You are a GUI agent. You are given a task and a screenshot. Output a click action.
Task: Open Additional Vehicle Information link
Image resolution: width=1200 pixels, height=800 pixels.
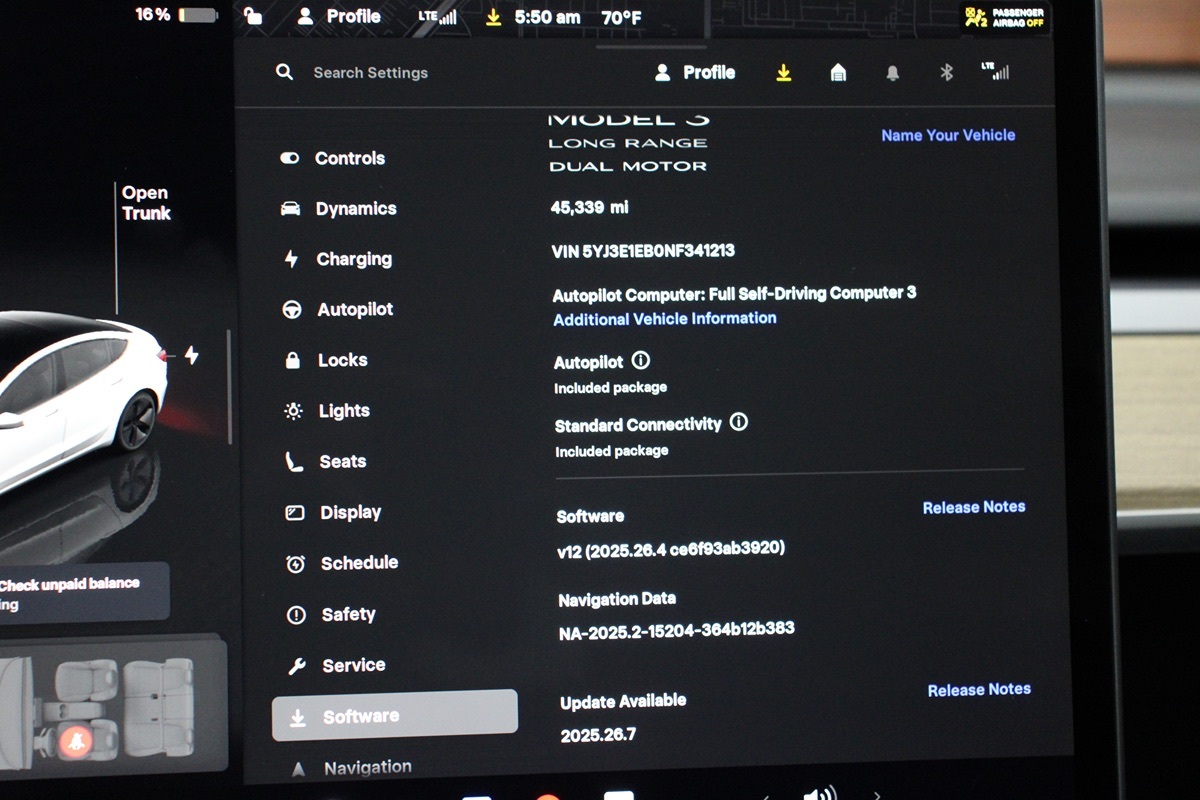click(x=665, y=319)
